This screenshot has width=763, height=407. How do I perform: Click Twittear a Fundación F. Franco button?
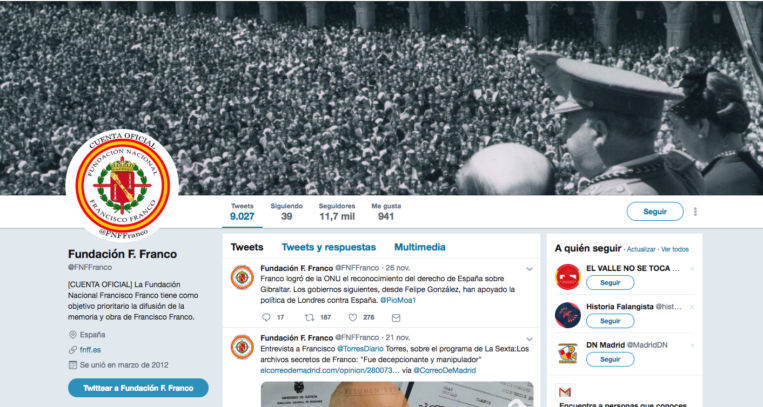click(138, 388)
